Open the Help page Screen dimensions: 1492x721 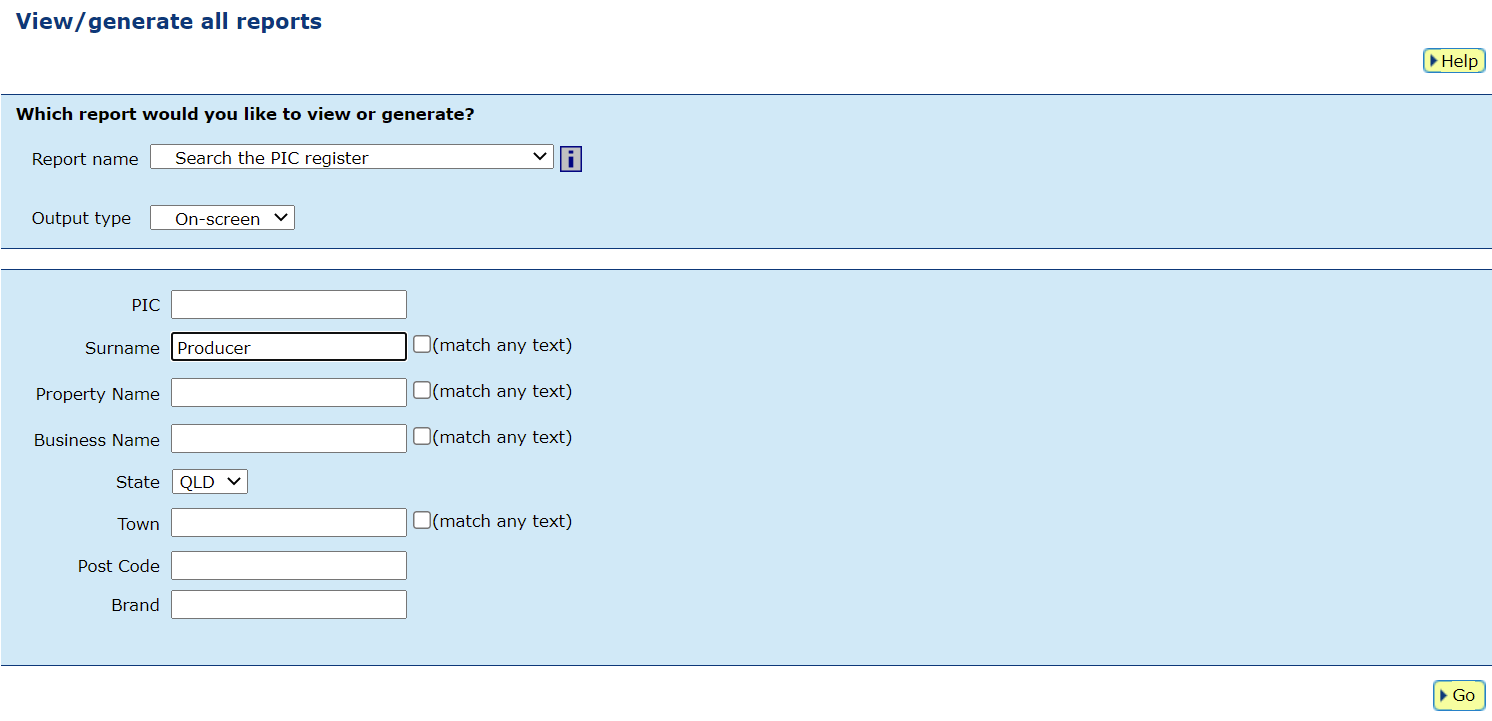(x=1454, y=61)
